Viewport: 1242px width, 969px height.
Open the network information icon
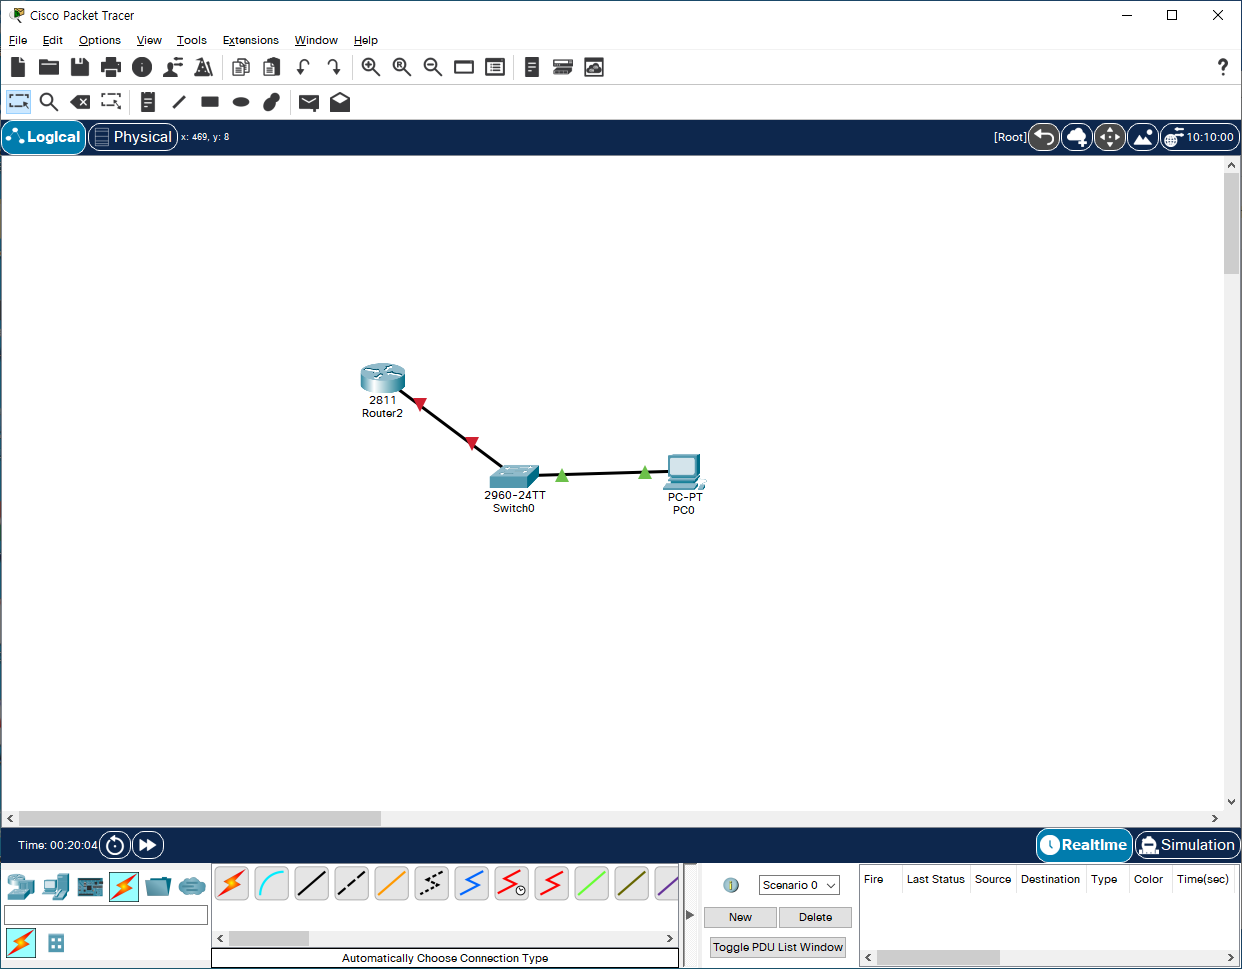click(x=142, y=67)
